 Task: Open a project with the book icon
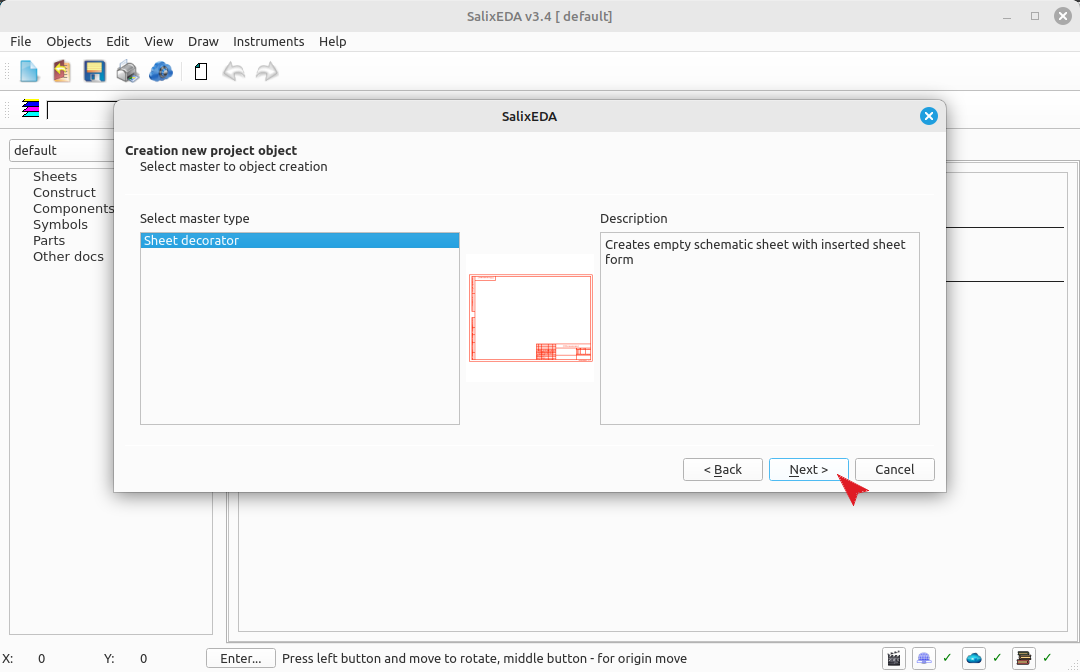tap(61, 72)
